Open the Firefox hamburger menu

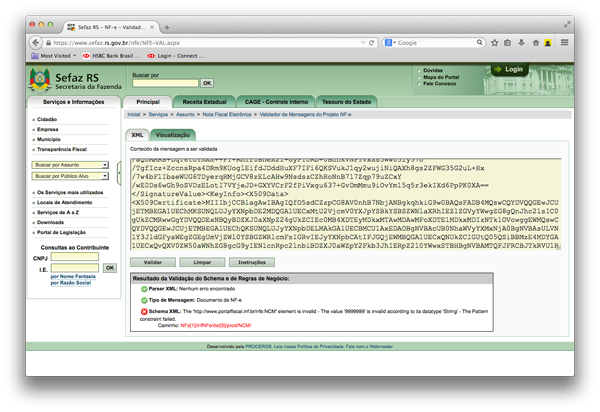(564, 42)
